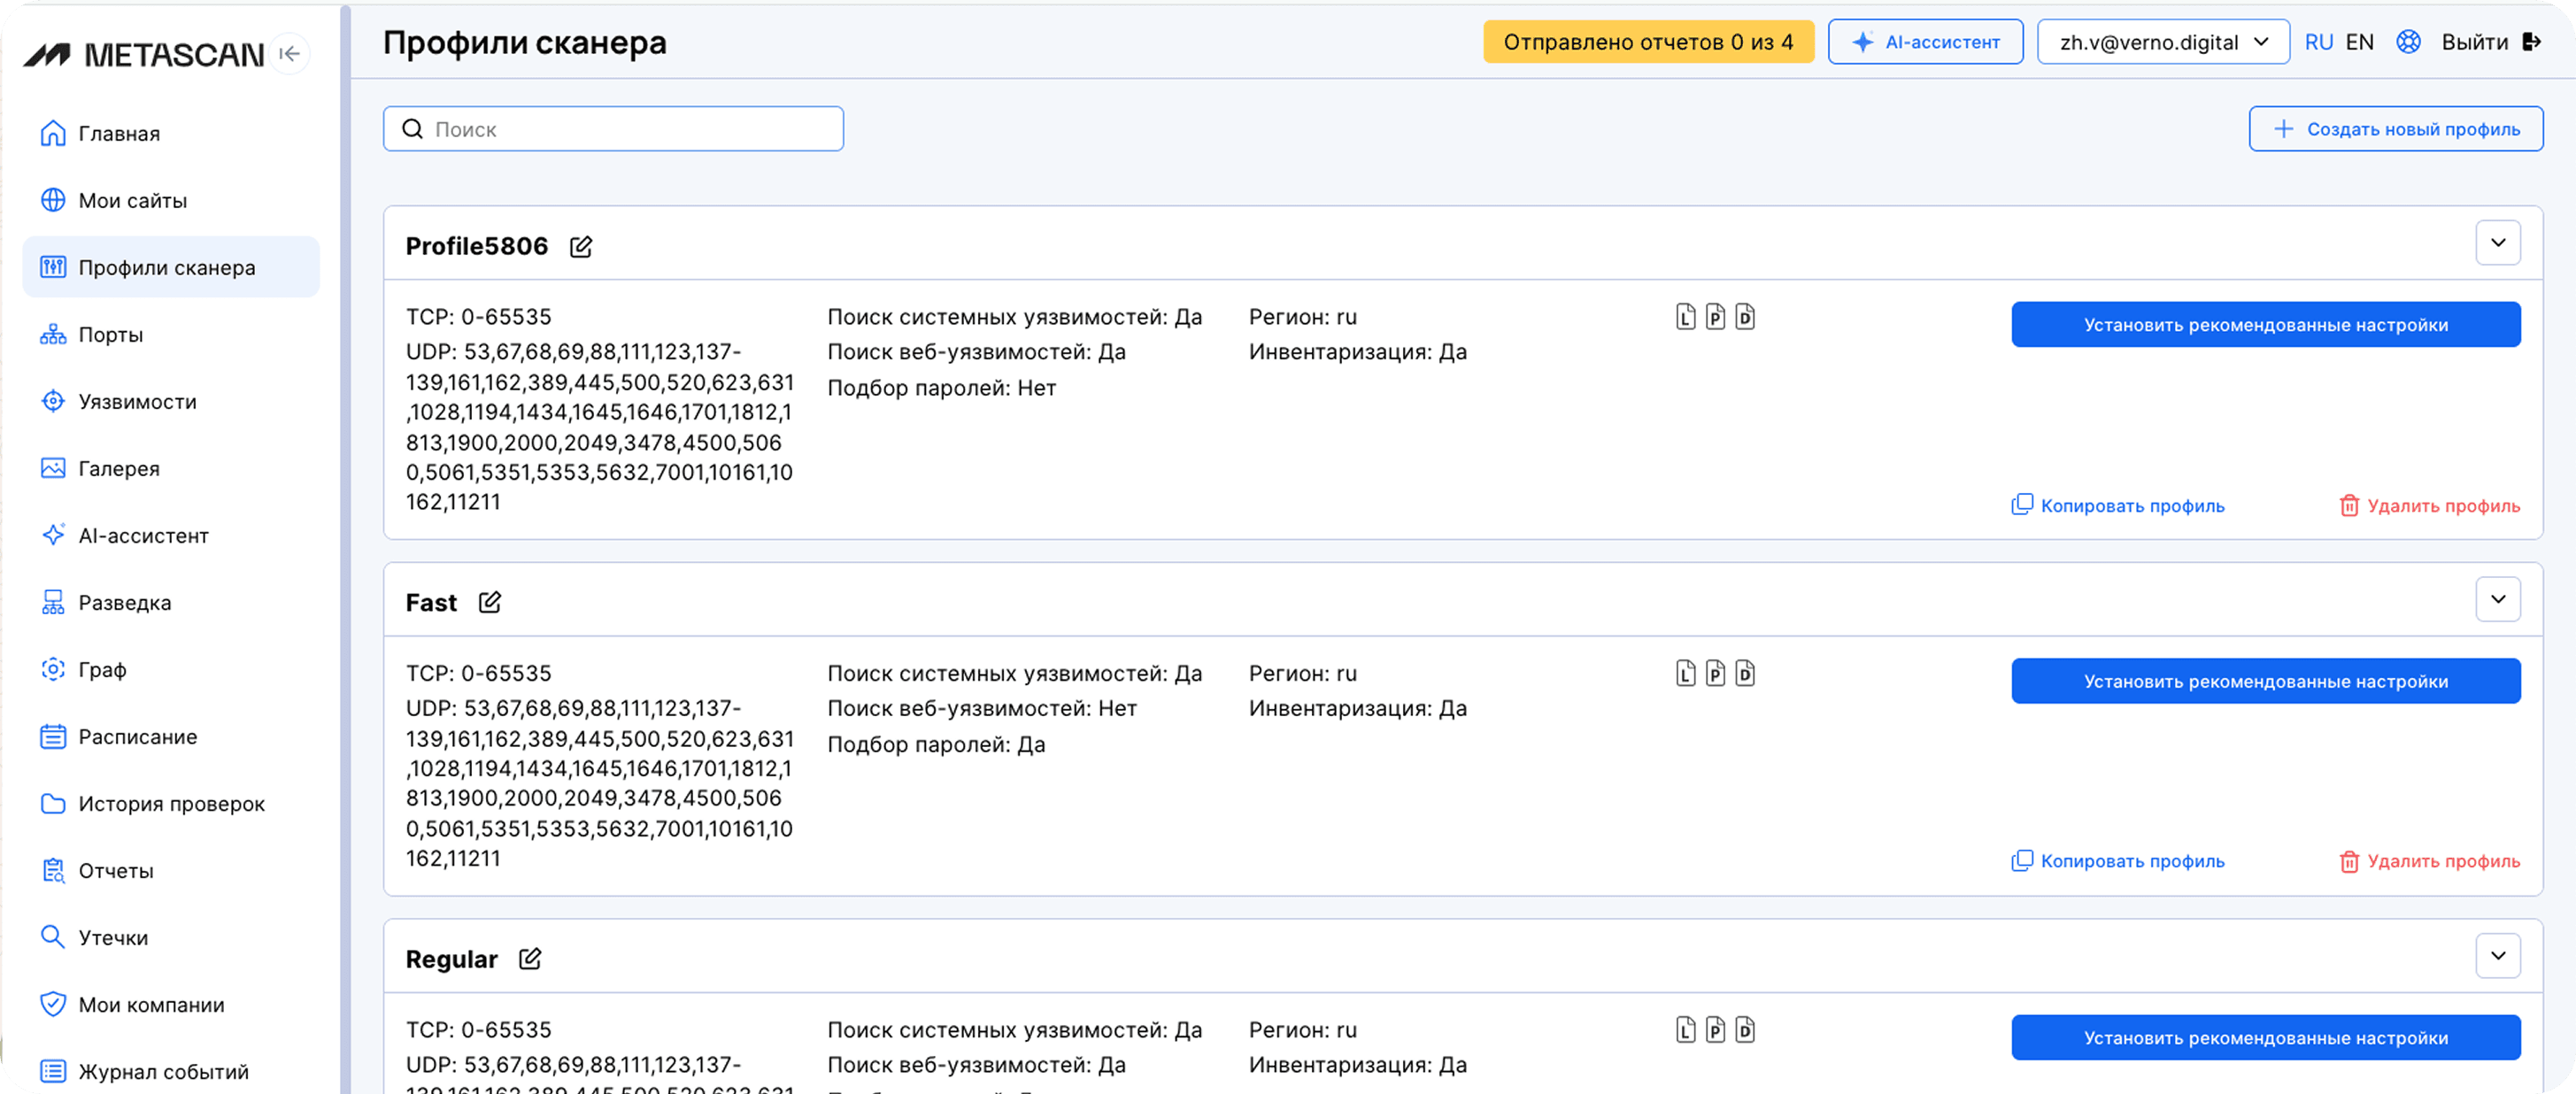Click the D document icon for Regular

[x=1745, y=1030]
